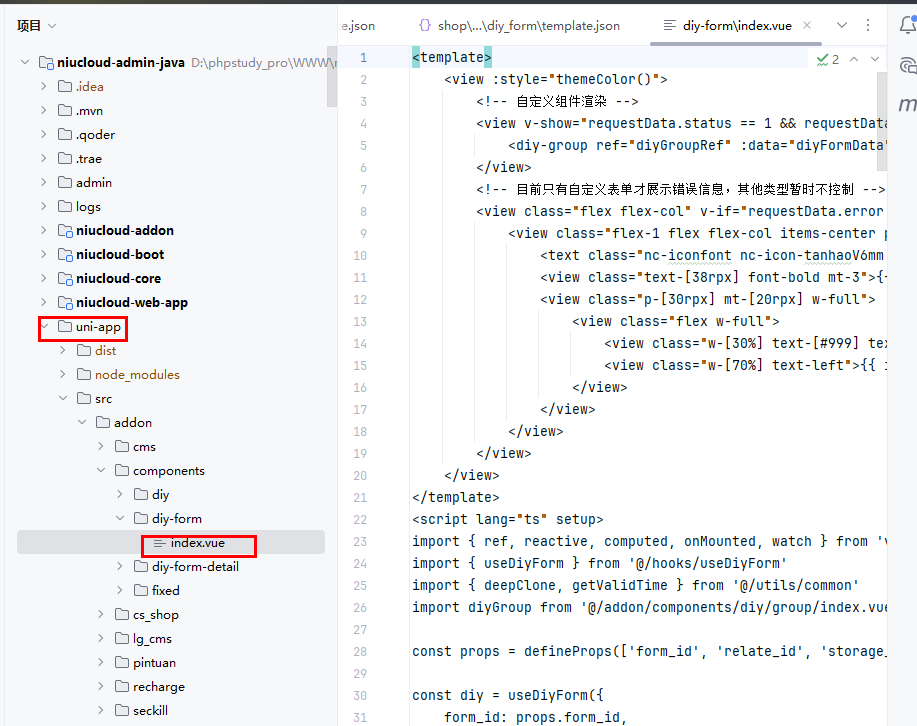Expand the diy-form-detail folder
The width and height of the screenshot is (917, 726).
pyautogui.click(x=120, y=567)
